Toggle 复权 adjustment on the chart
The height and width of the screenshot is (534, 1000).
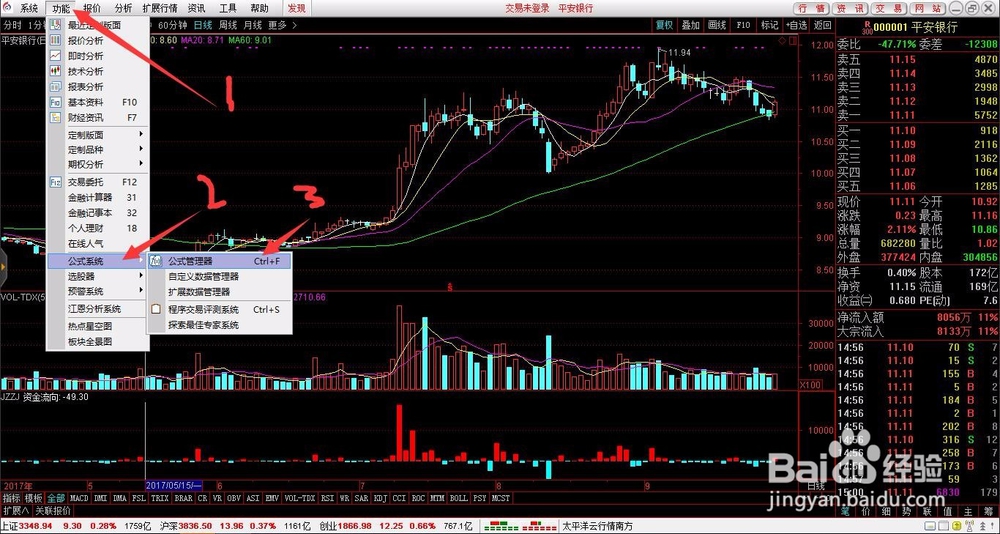coord(665,25)
